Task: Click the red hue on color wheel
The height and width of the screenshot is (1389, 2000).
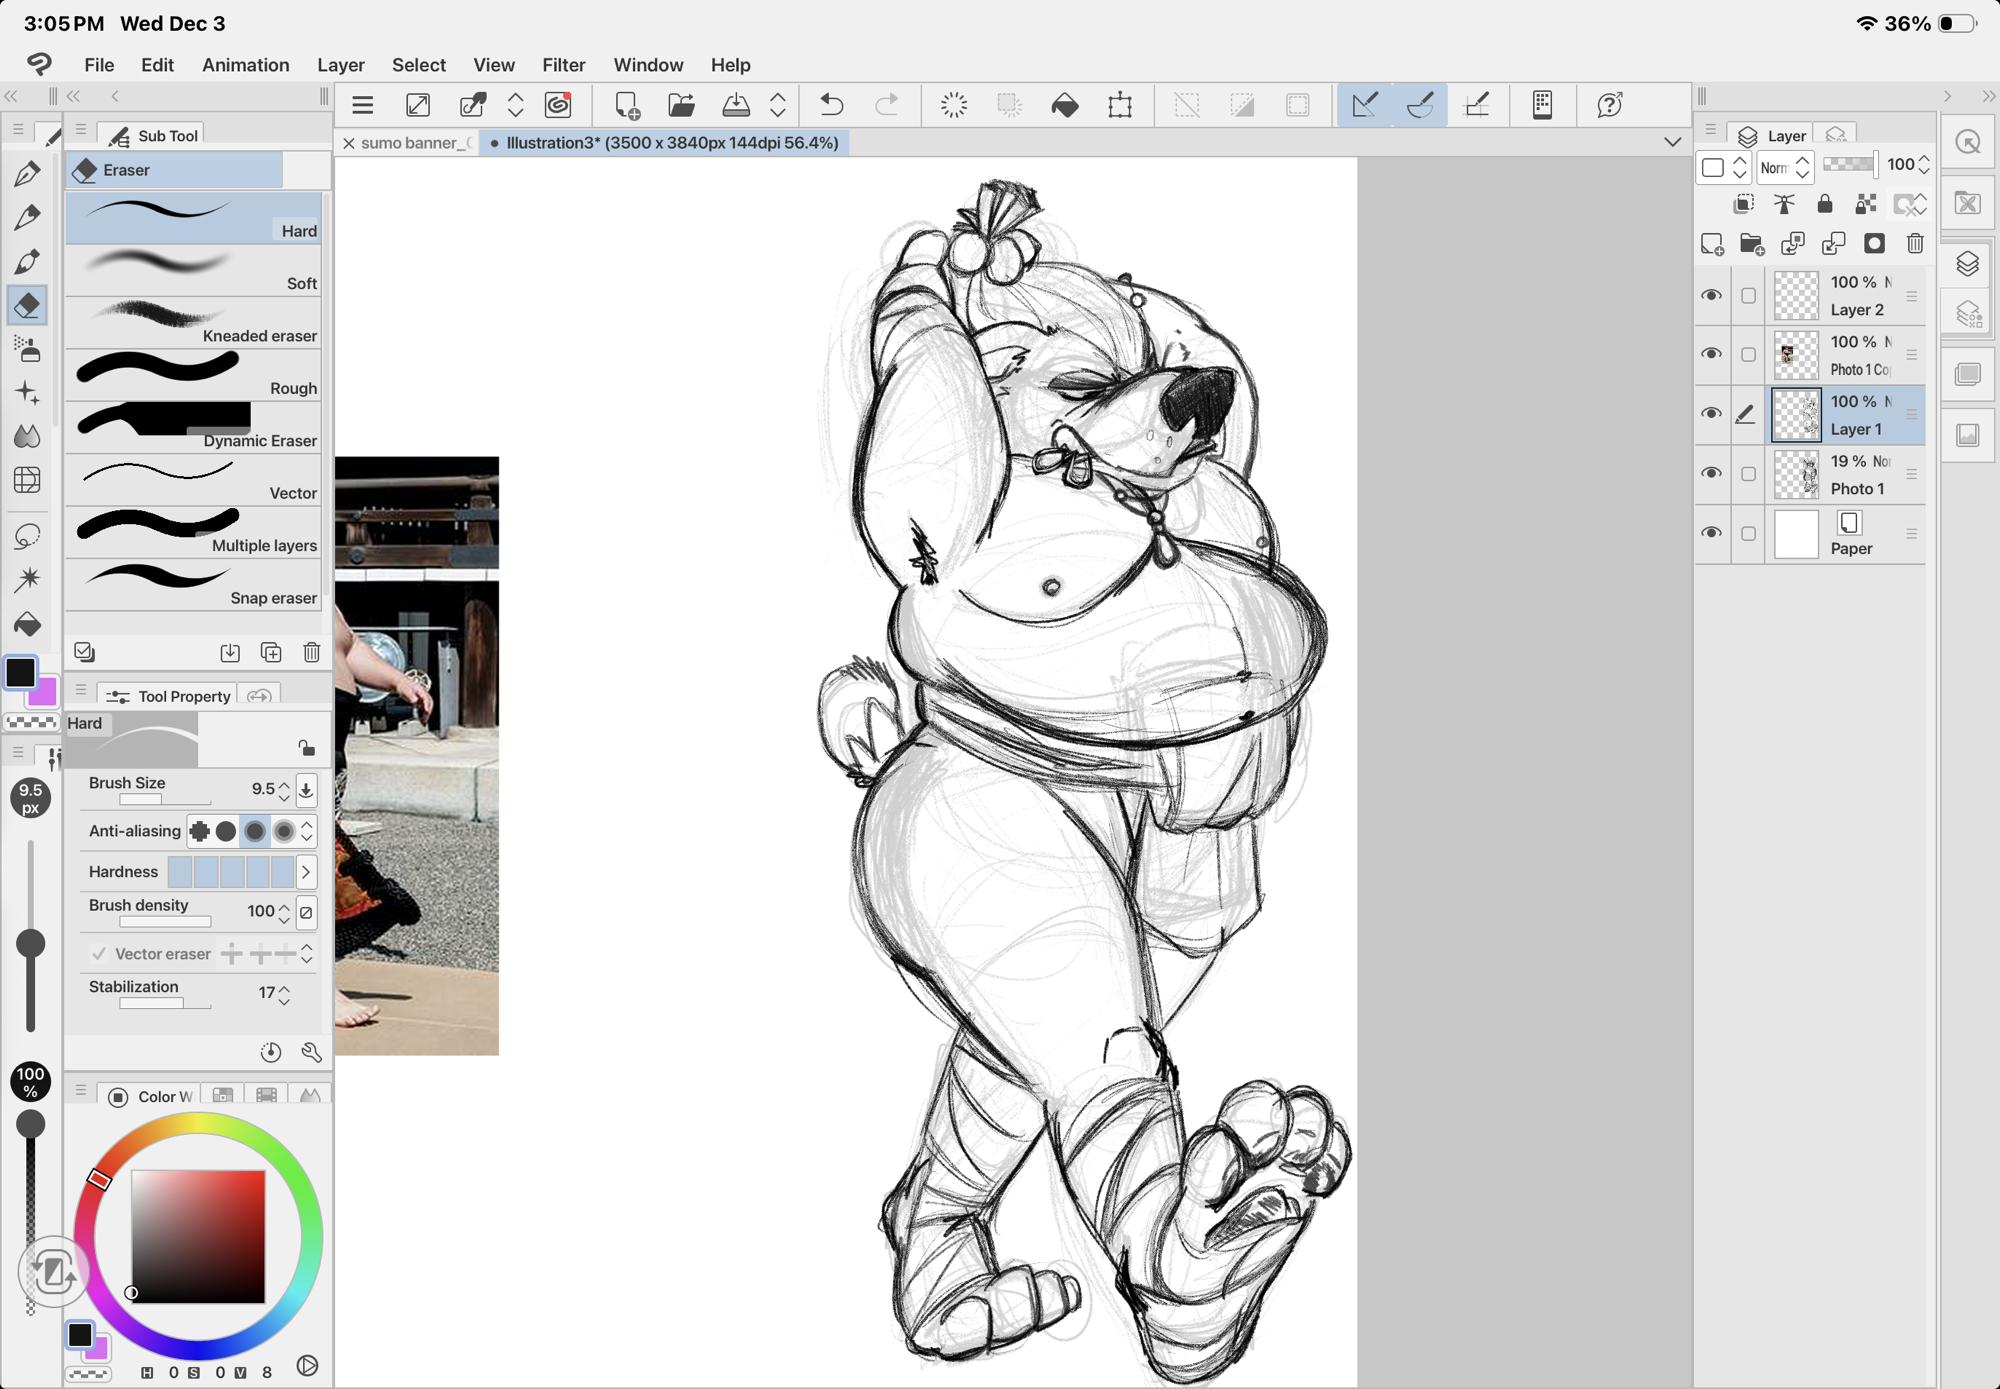Action: tap(99, 1179)
